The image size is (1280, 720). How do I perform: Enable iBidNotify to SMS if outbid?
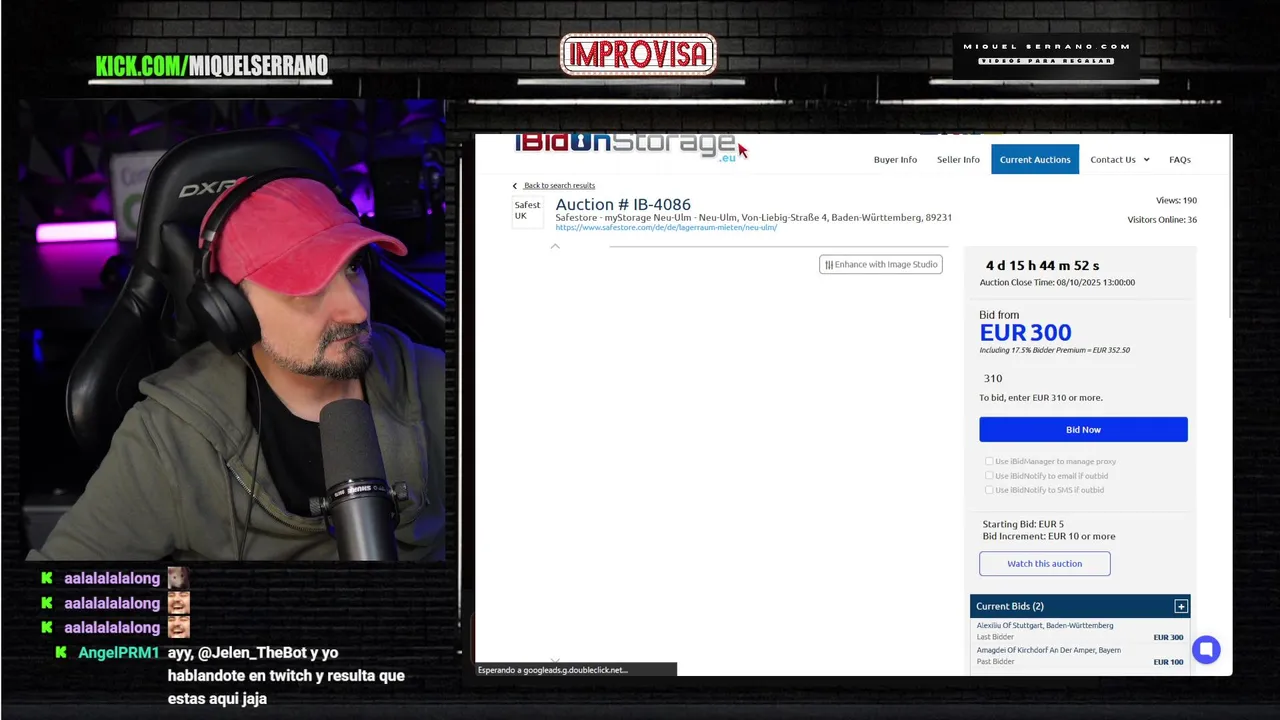click(x=989, y=490)
